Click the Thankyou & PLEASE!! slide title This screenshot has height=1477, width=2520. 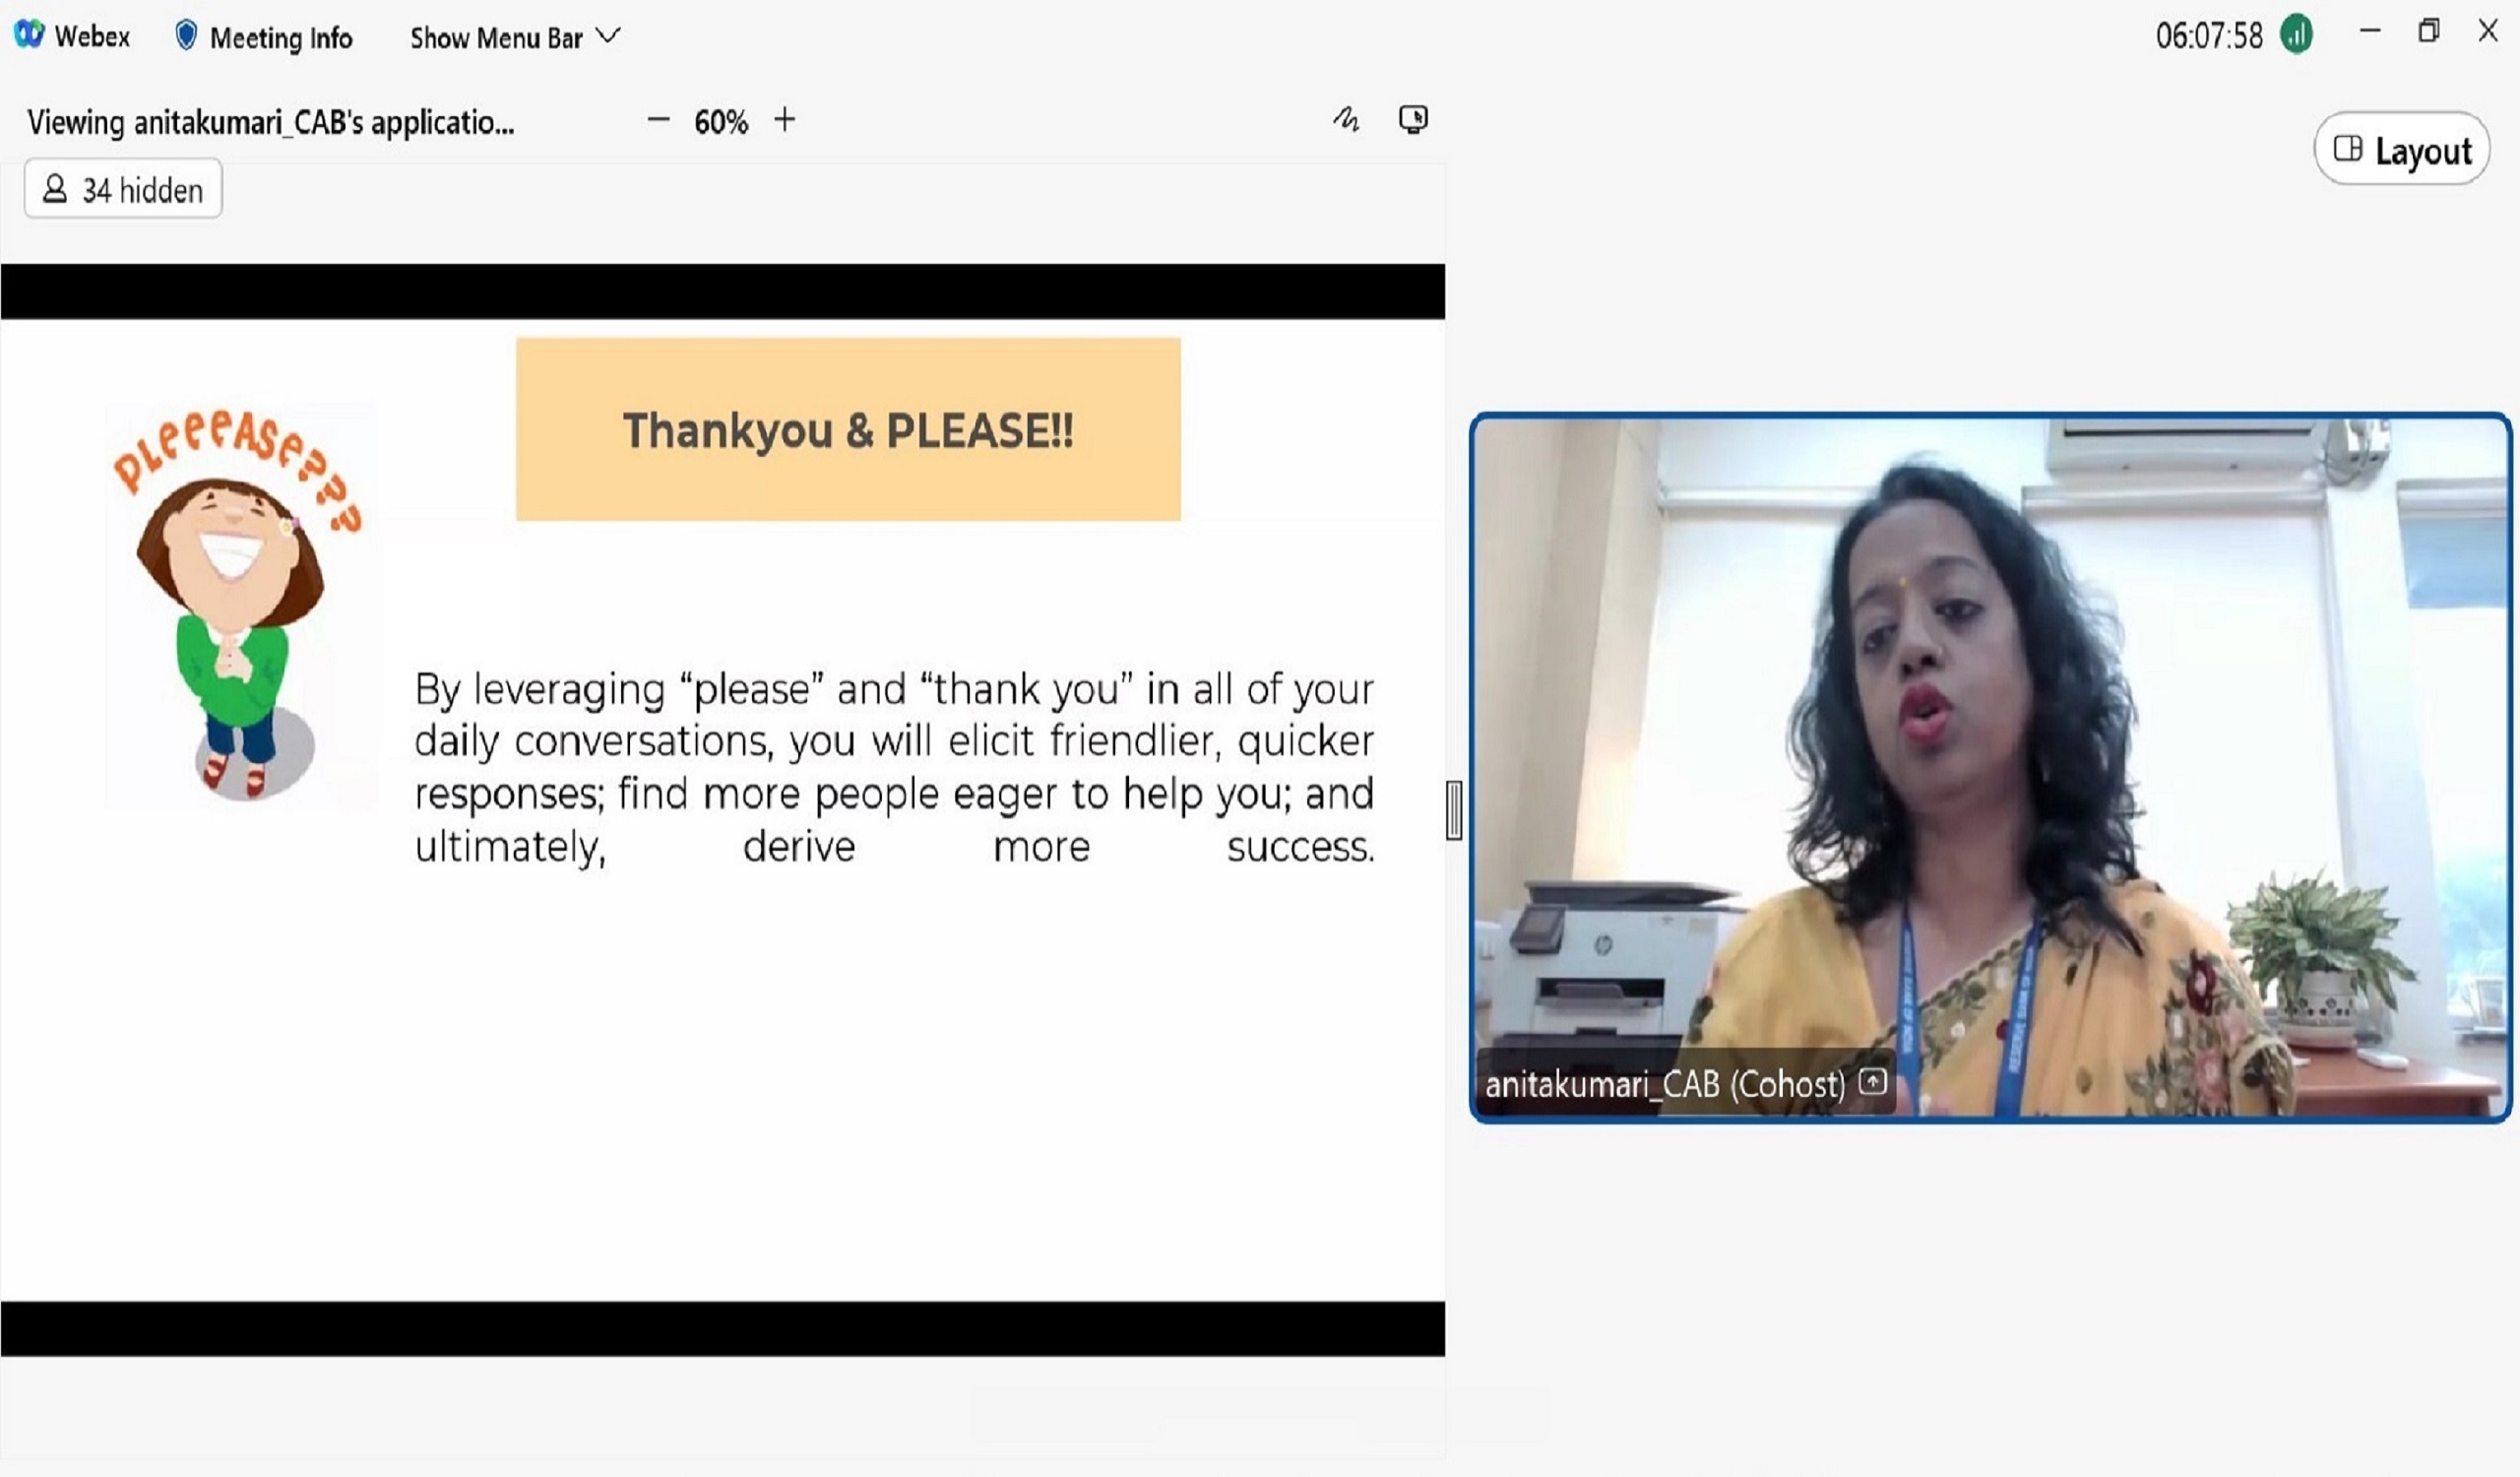848,430
